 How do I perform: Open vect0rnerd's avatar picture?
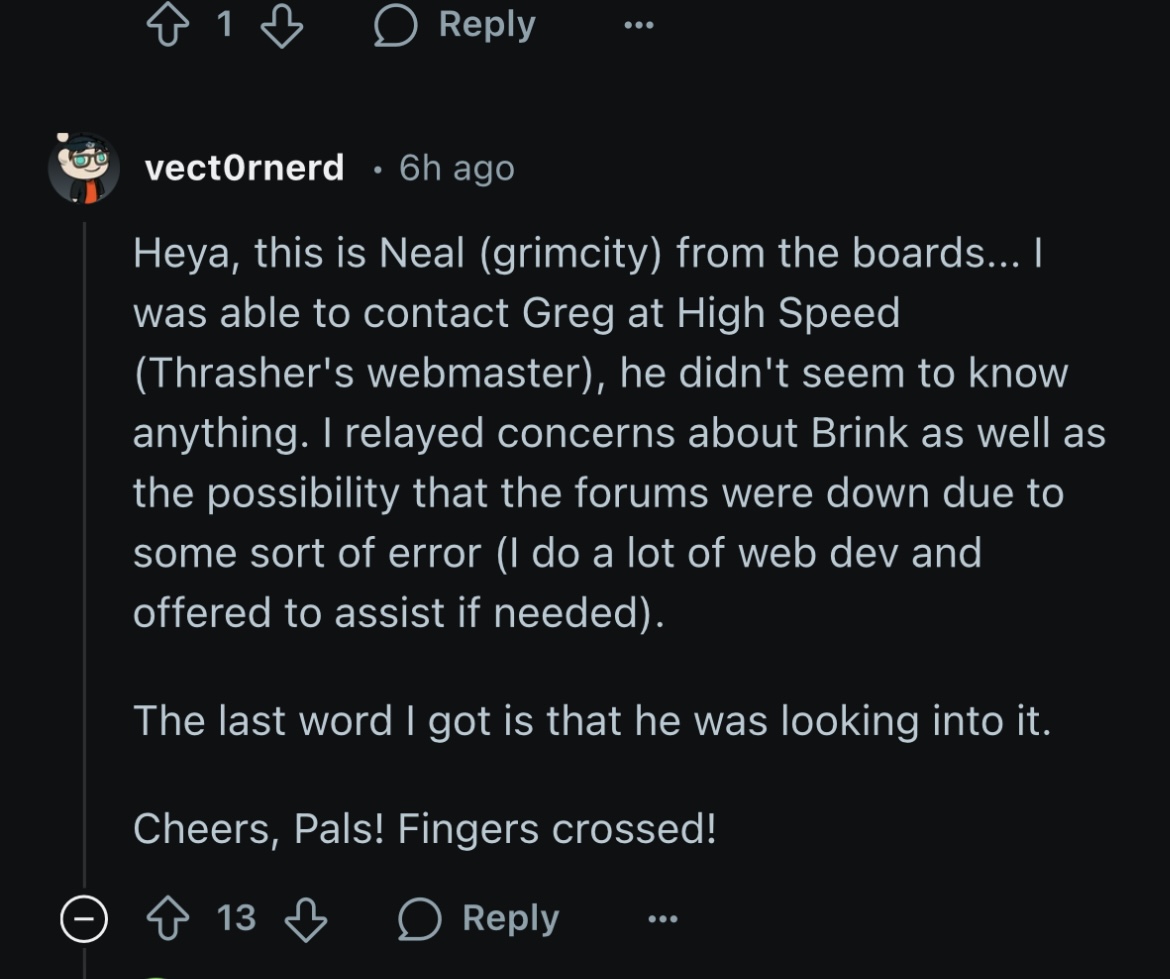(x=84, y=168)
